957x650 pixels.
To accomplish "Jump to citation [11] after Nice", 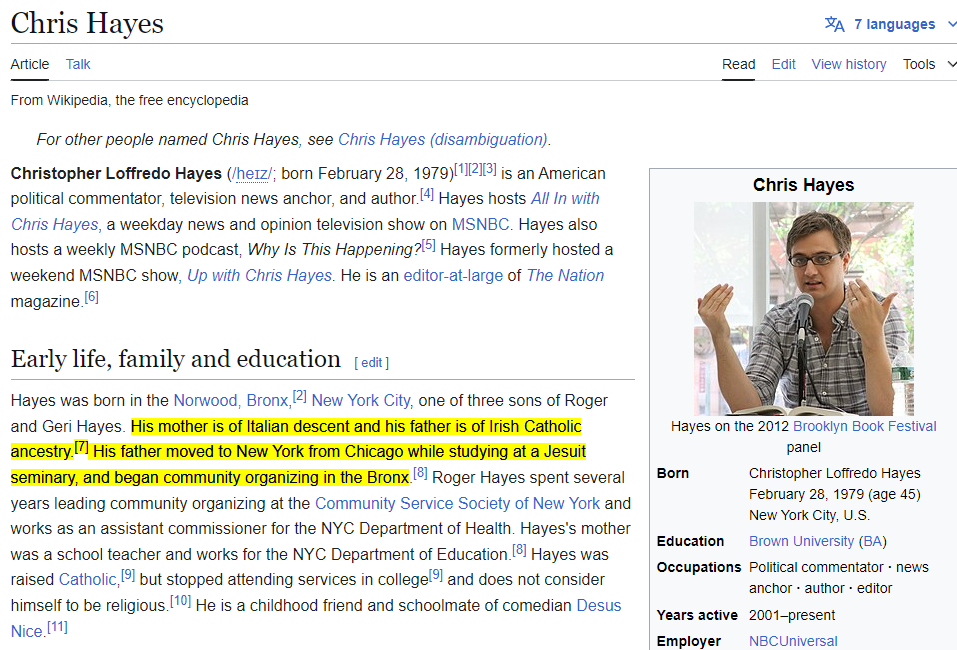I will pos(57,626).
